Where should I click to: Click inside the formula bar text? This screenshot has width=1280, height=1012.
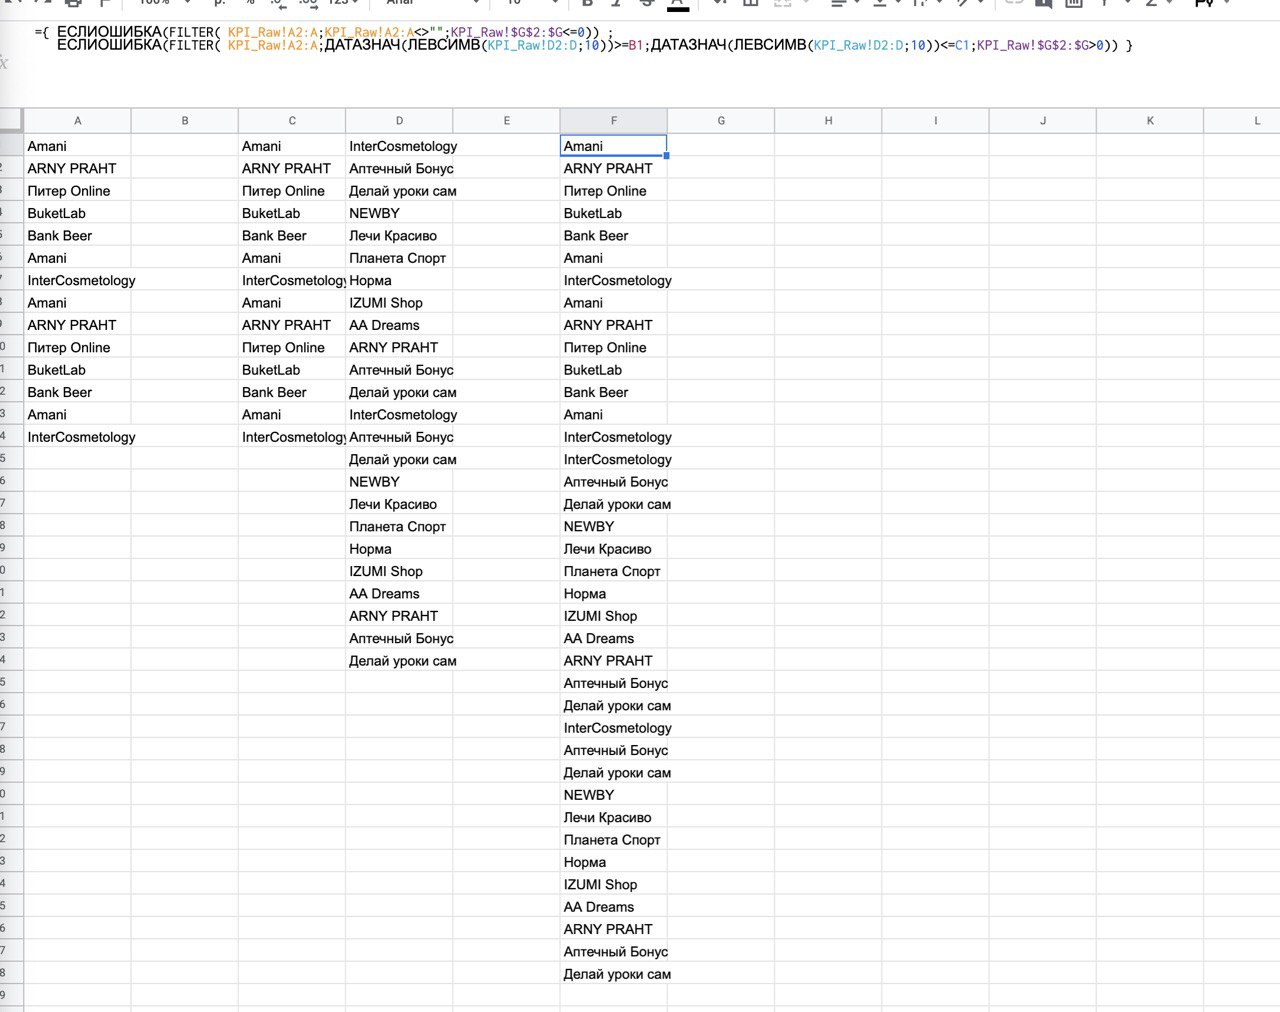583,39
